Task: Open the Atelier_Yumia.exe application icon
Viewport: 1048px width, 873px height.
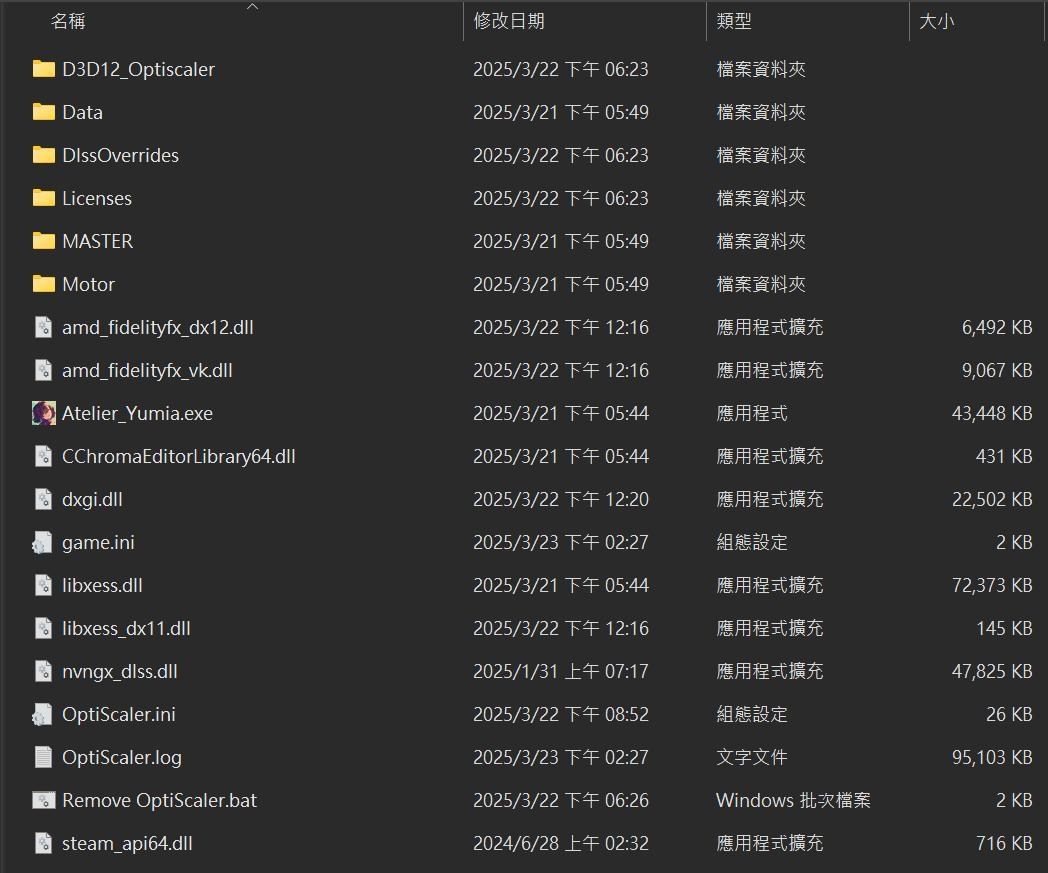Action: [x=44, y=413]
